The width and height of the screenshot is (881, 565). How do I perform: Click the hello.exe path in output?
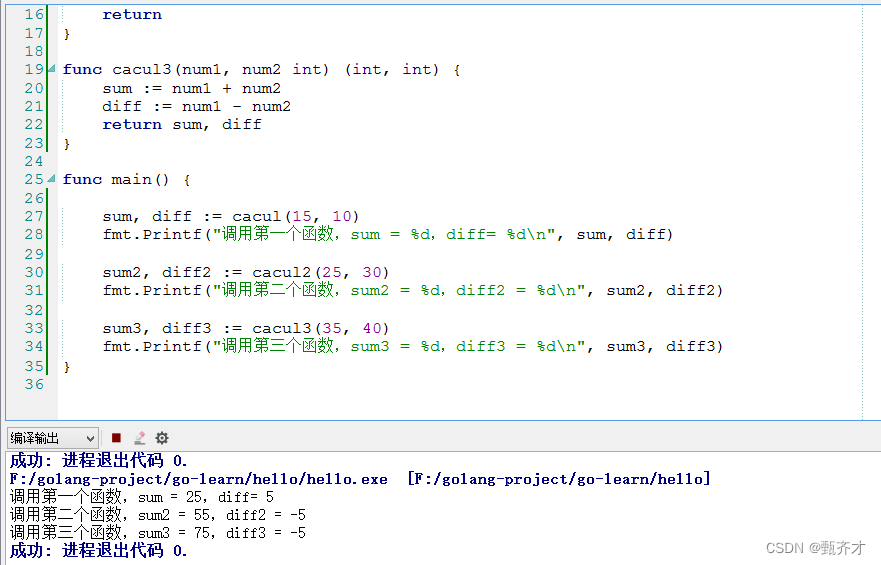(198, 479)
